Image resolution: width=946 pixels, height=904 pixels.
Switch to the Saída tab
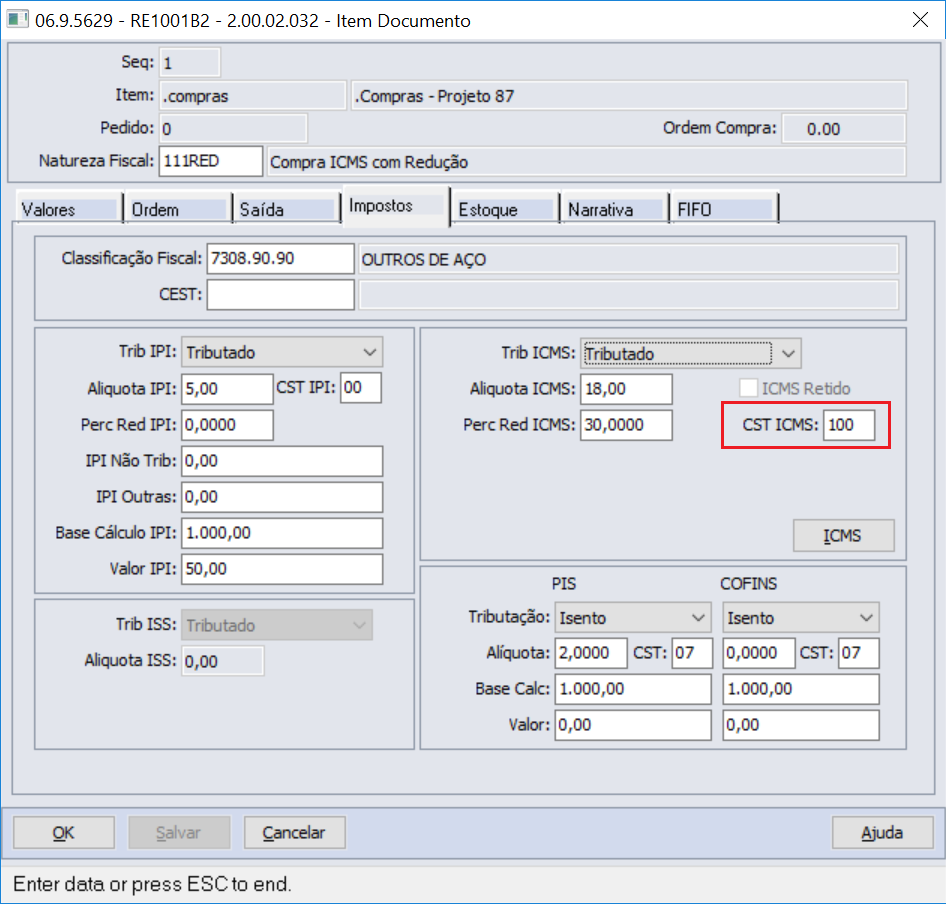click(x=287, y=209)
